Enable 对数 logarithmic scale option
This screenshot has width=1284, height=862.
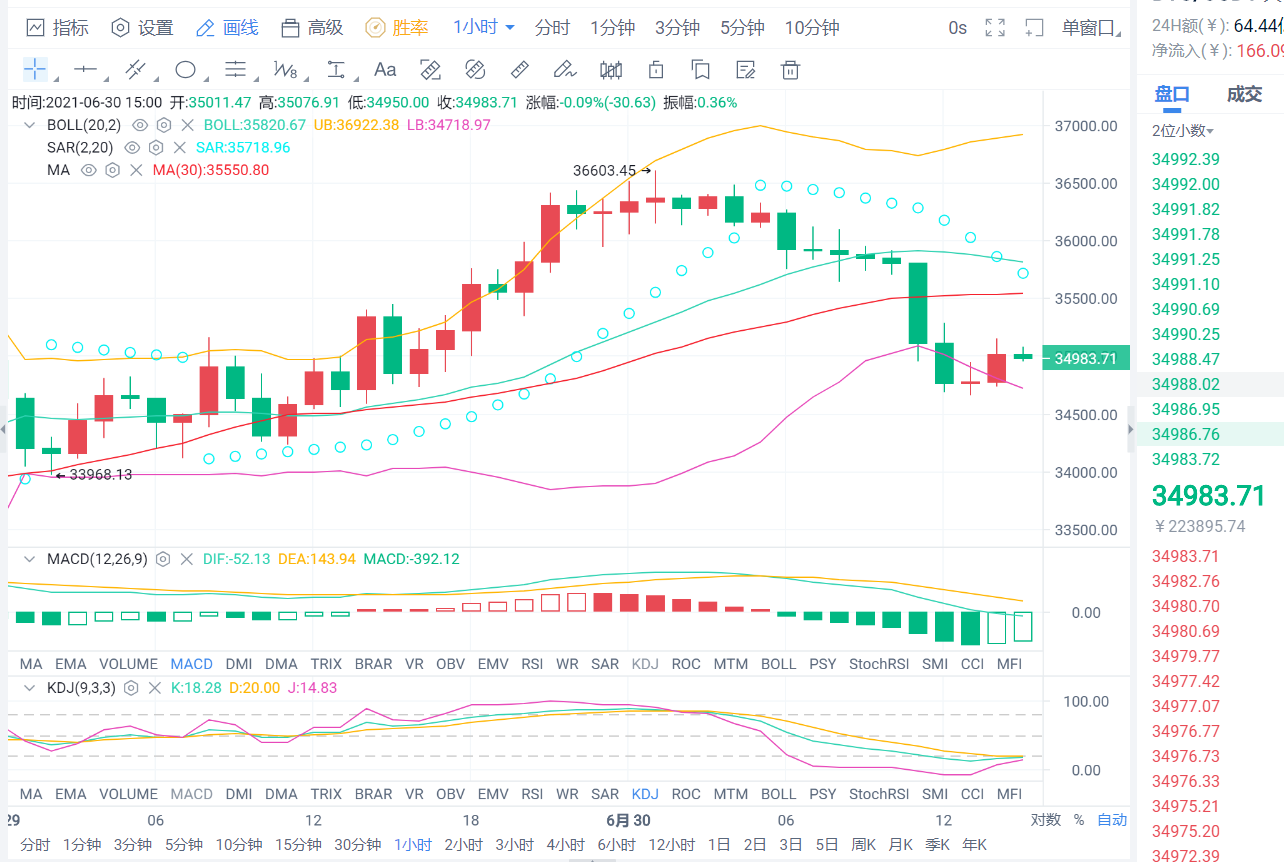1045,820
